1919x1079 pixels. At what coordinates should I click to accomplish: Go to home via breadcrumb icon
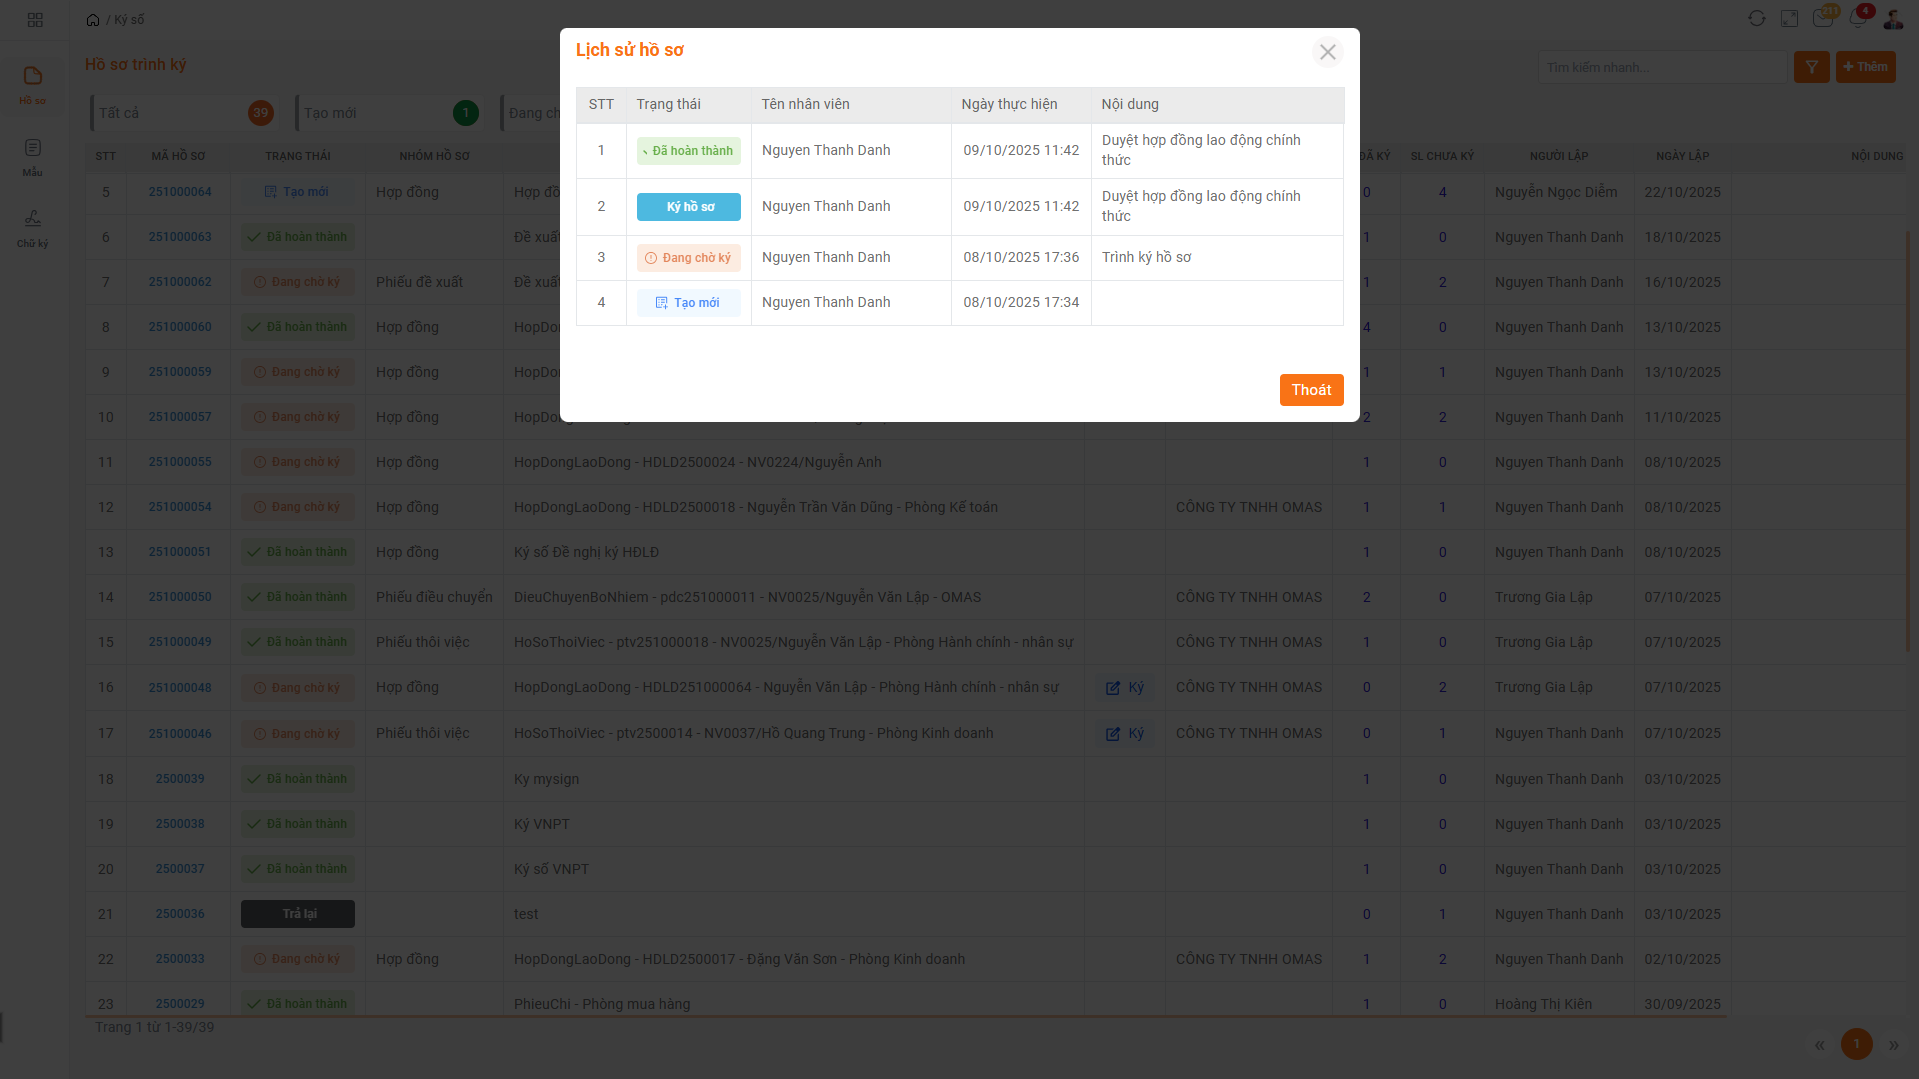tap(93, 20)
